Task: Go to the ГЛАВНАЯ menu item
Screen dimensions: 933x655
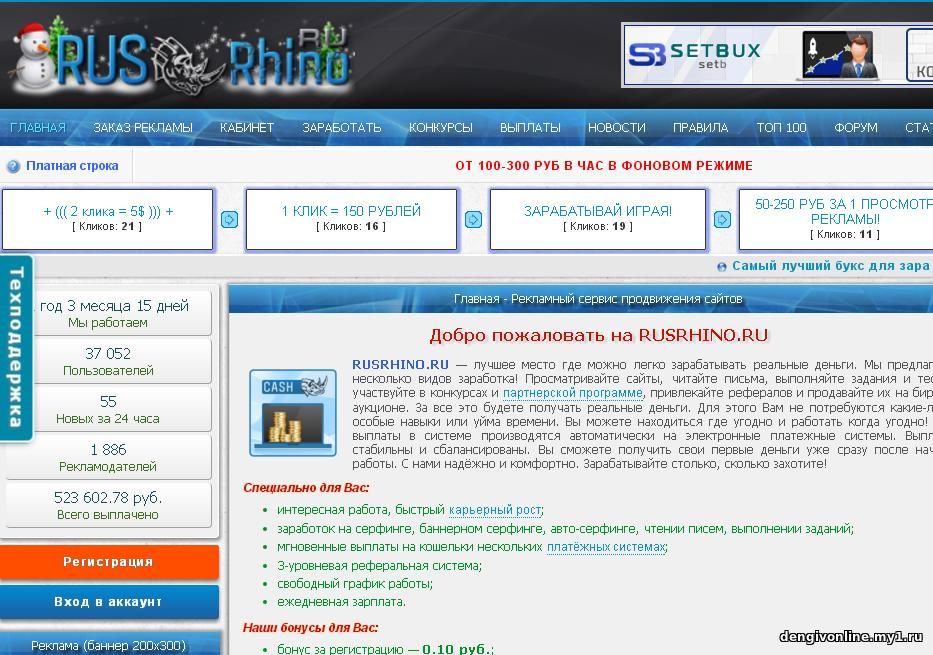Action: point(38,127)
